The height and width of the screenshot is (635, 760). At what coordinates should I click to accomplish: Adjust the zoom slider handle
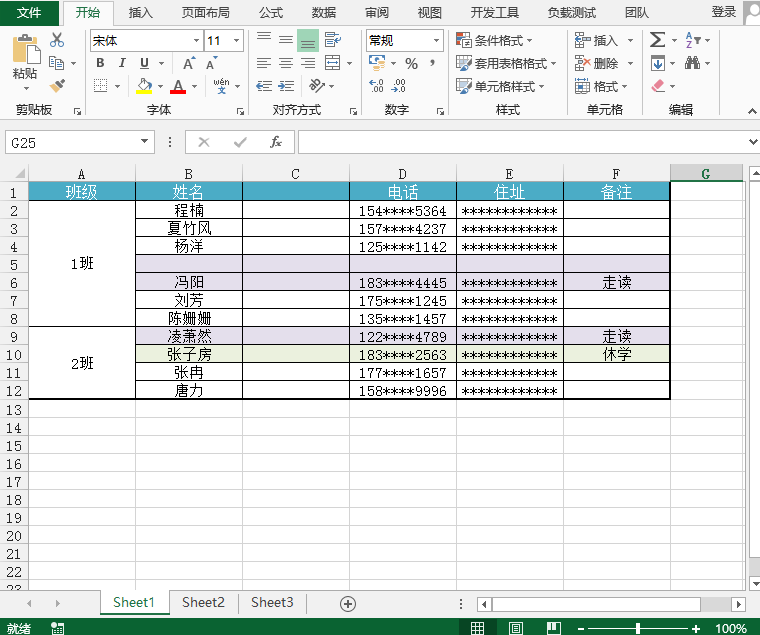point(638,628)
